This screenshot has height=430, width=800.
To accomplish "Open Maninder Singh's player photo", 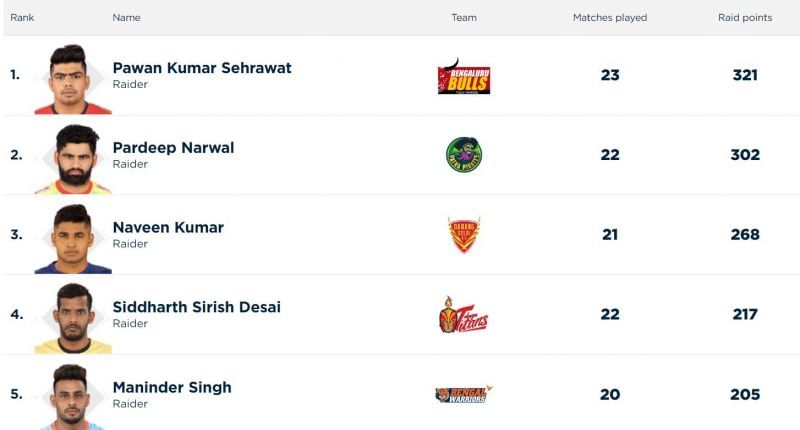I will [x=72, y=397].
